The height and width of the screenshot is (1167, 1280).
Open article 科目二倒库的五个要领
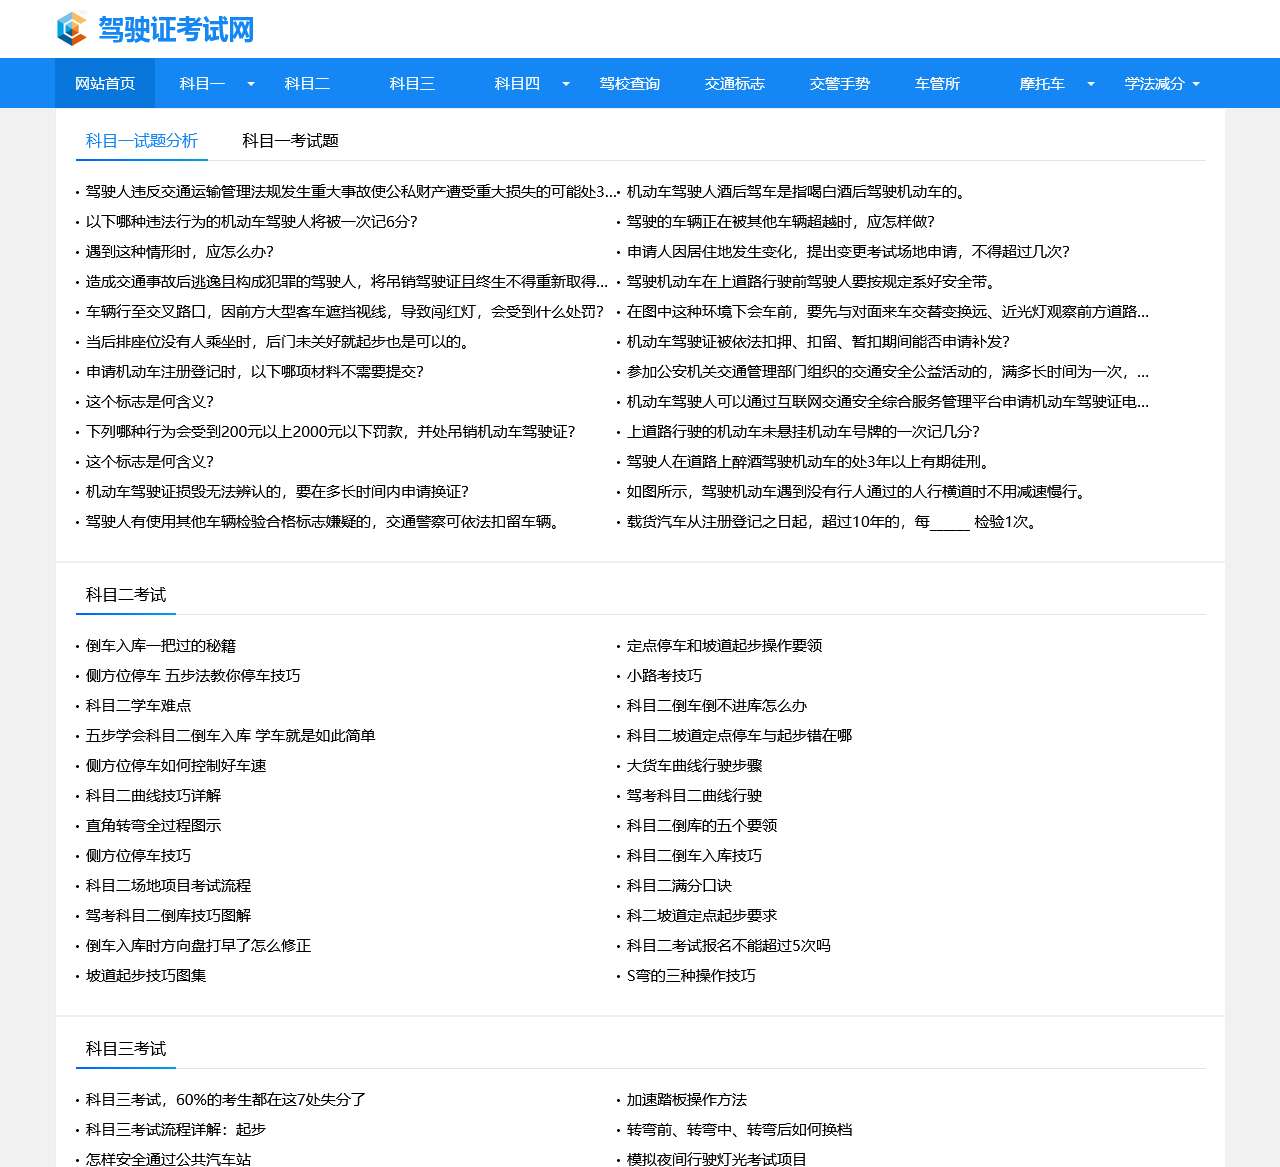pyautogui.click(x=702, y=826)
